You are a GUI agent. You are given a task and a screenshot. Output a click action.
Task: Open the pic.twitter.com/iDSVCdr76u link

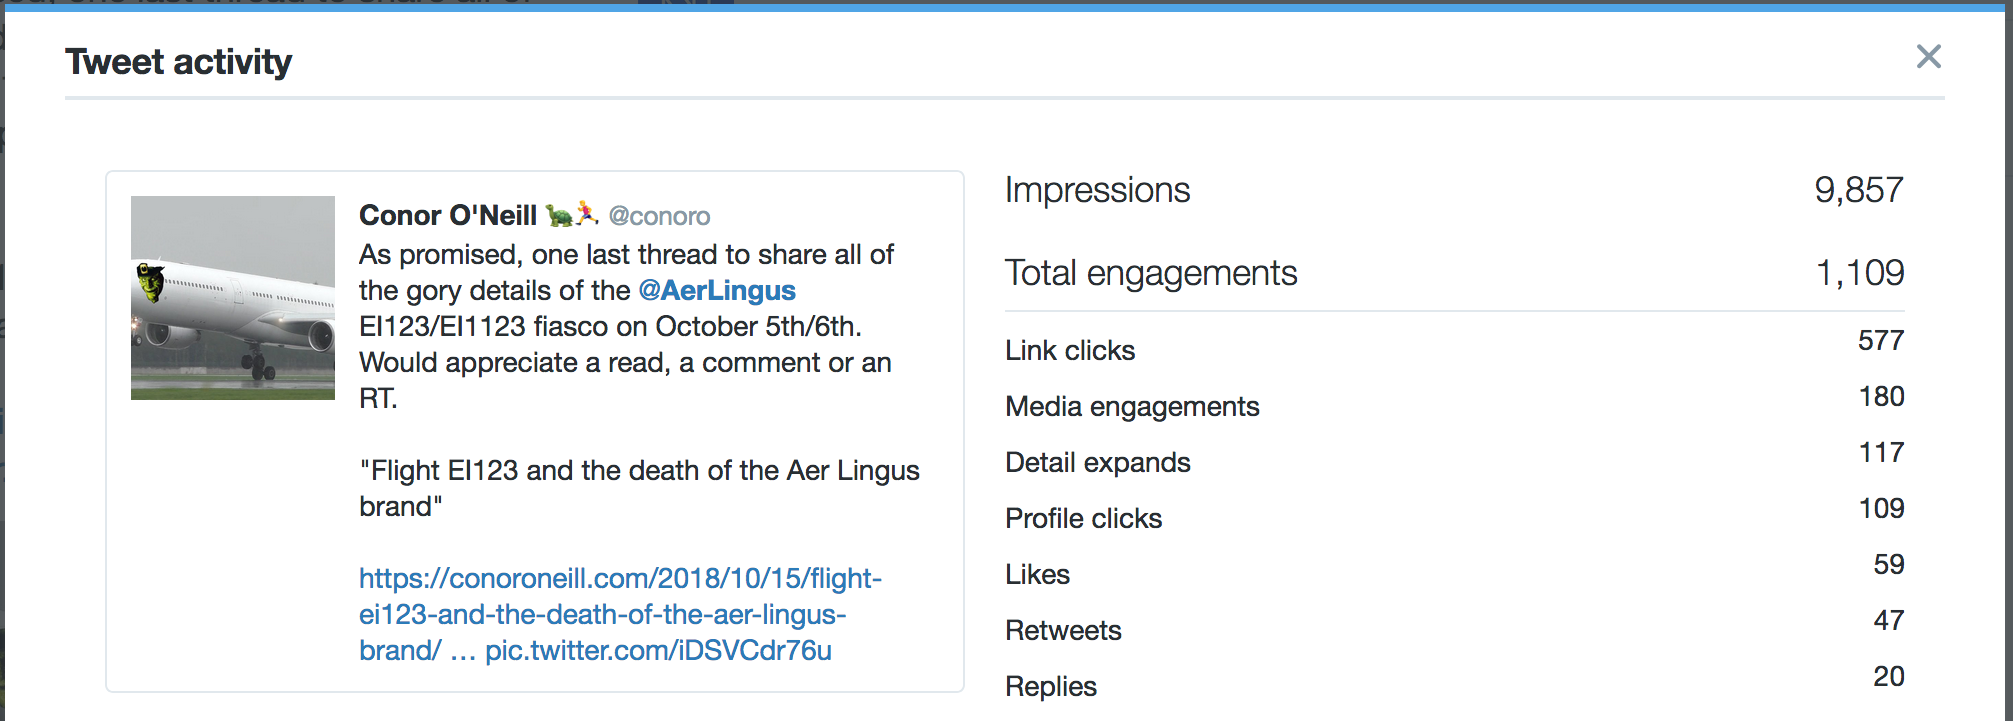click(658, 650)
